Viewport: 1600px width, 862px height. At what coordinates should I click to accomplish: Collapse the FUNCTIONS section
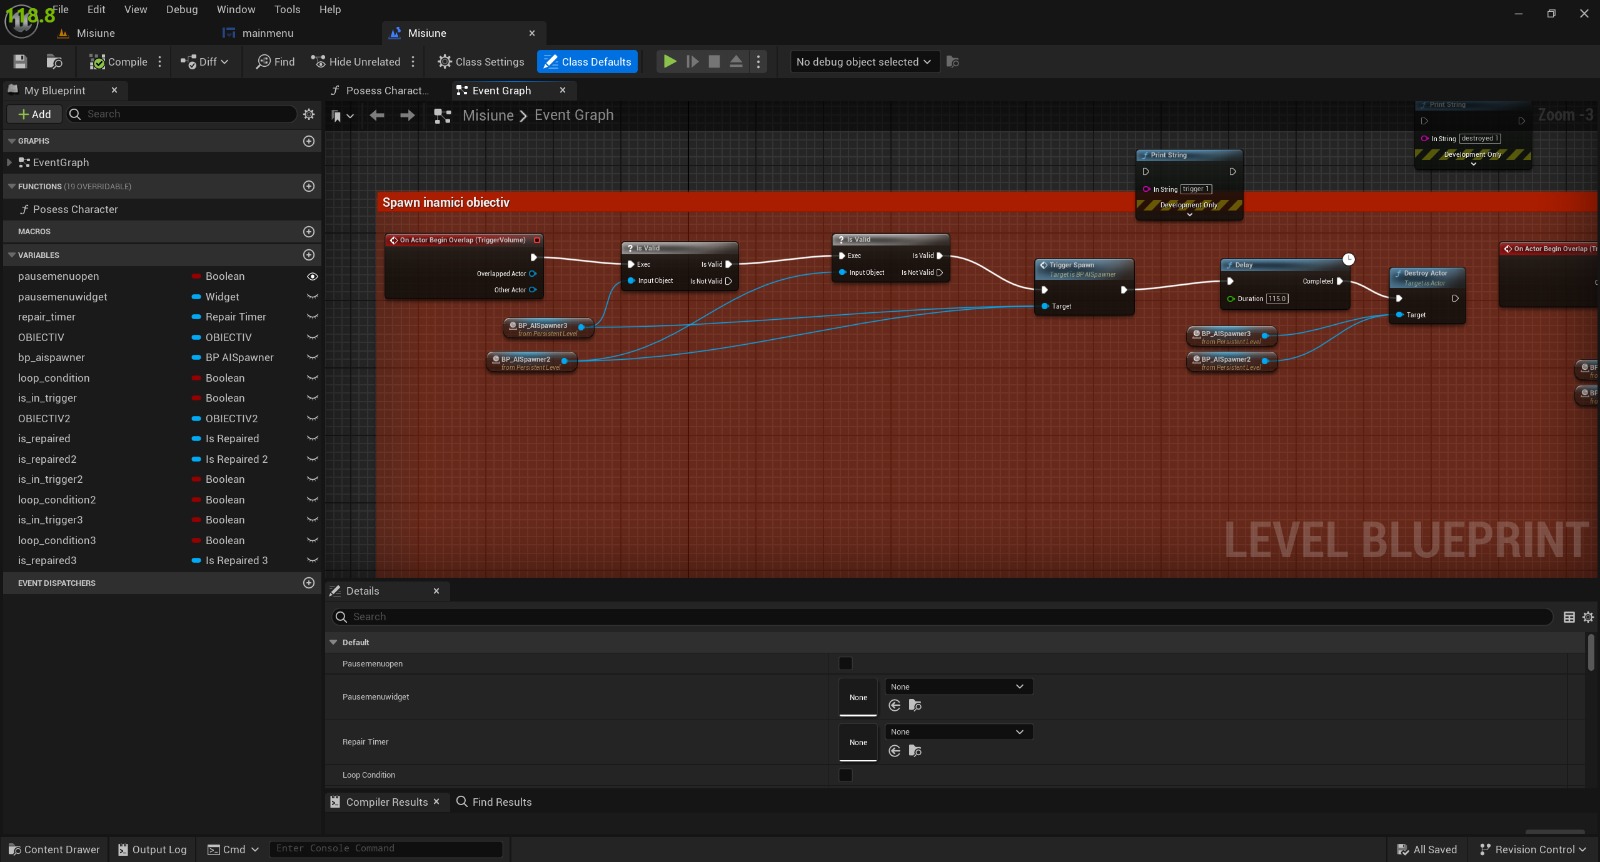(x=12, y=186)
